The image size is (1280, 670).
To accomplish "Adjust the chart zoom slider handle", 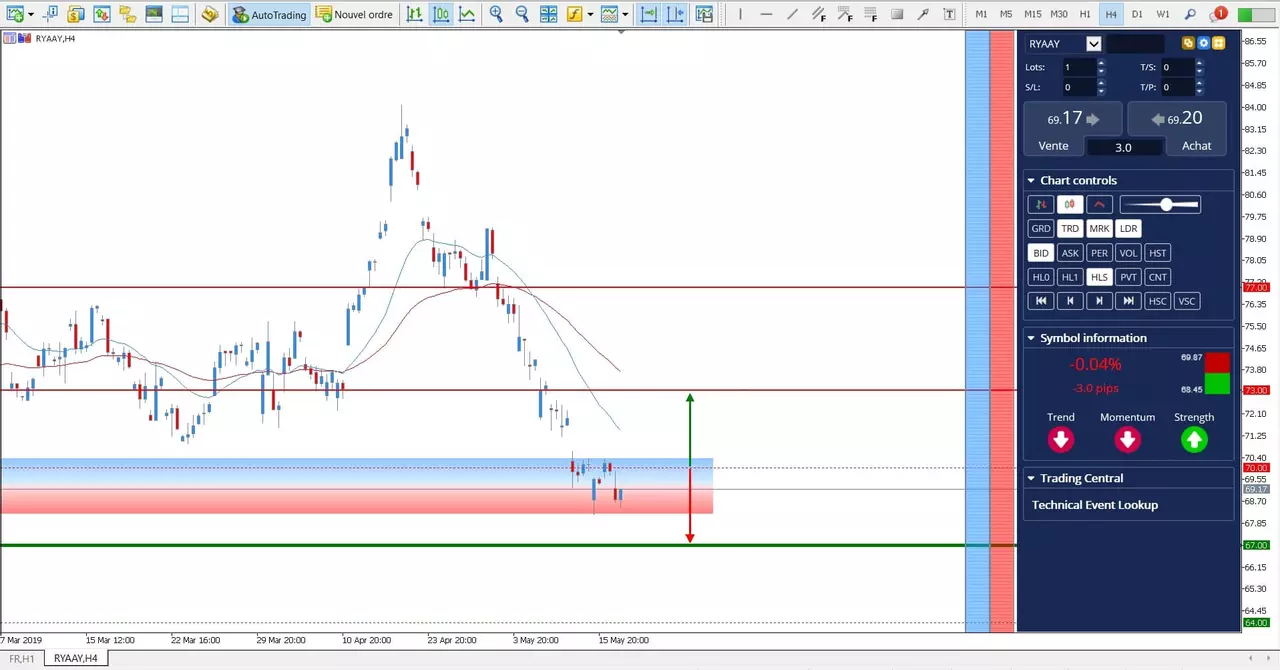I will [x=1166, y=204].
